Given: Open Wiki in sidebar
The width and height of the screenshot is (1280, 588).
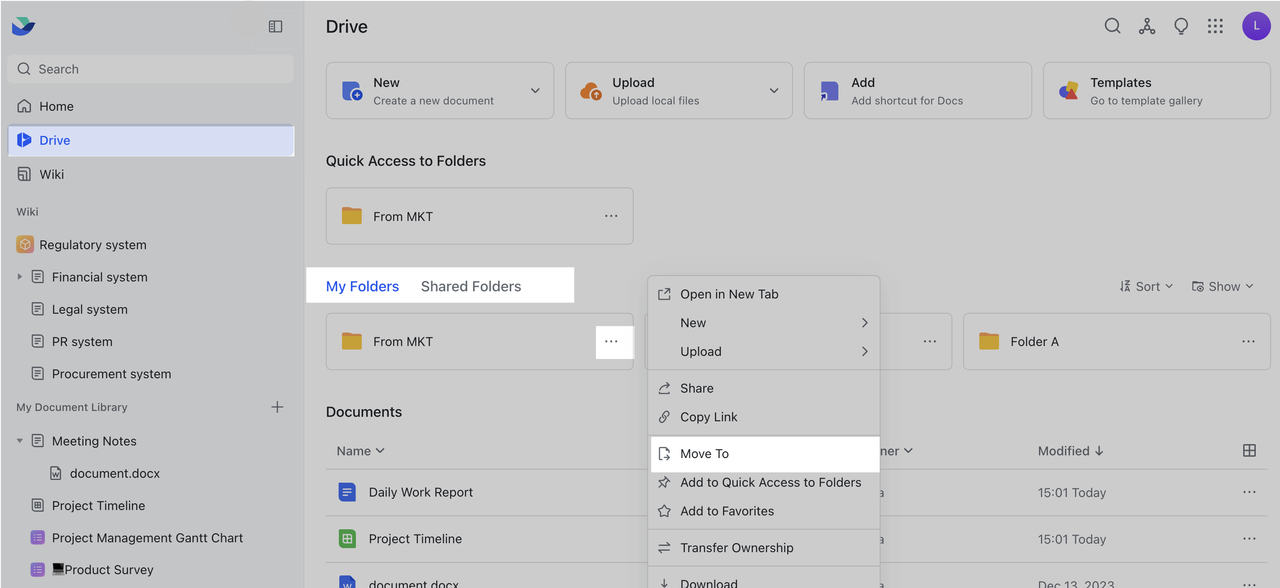Looking at the screenshot, I should coord(151,174).
